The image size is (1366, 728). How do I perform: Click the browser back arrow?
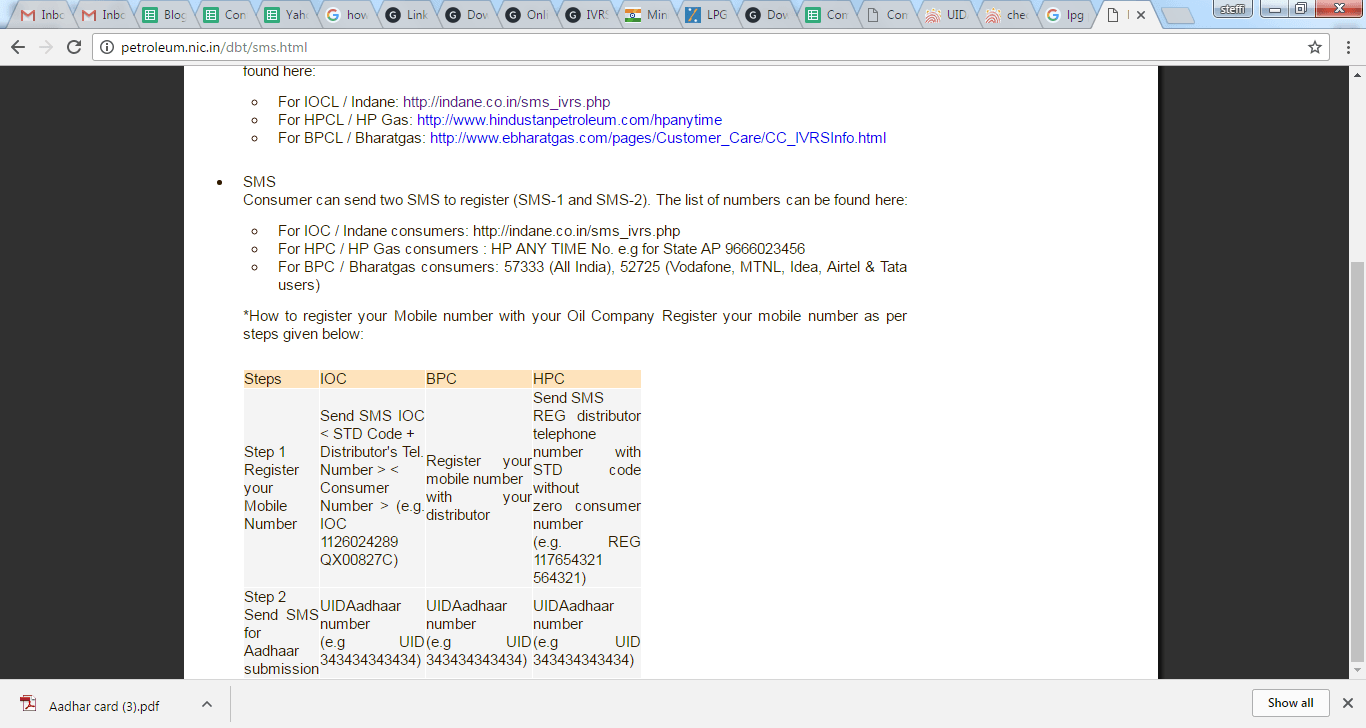18,47
